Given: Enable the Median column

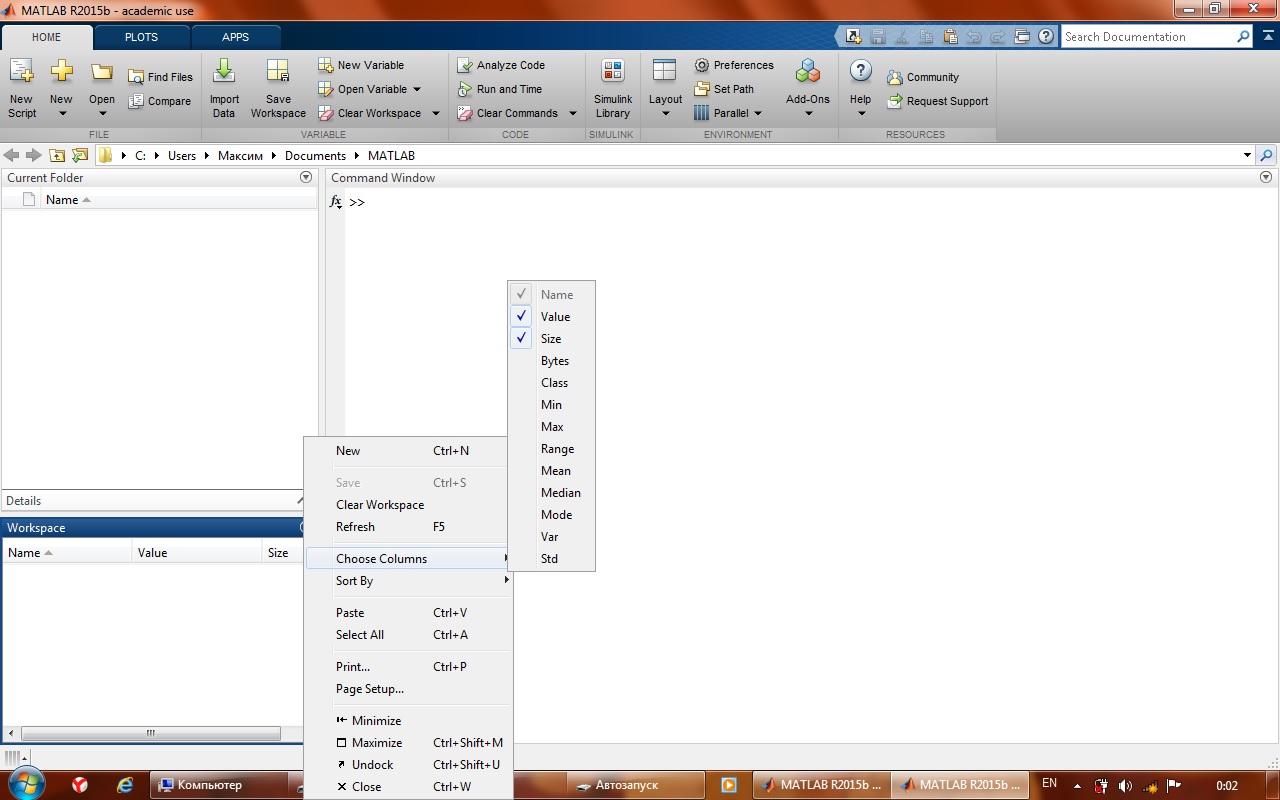Looking at the screenshot, I should [552, 493].
